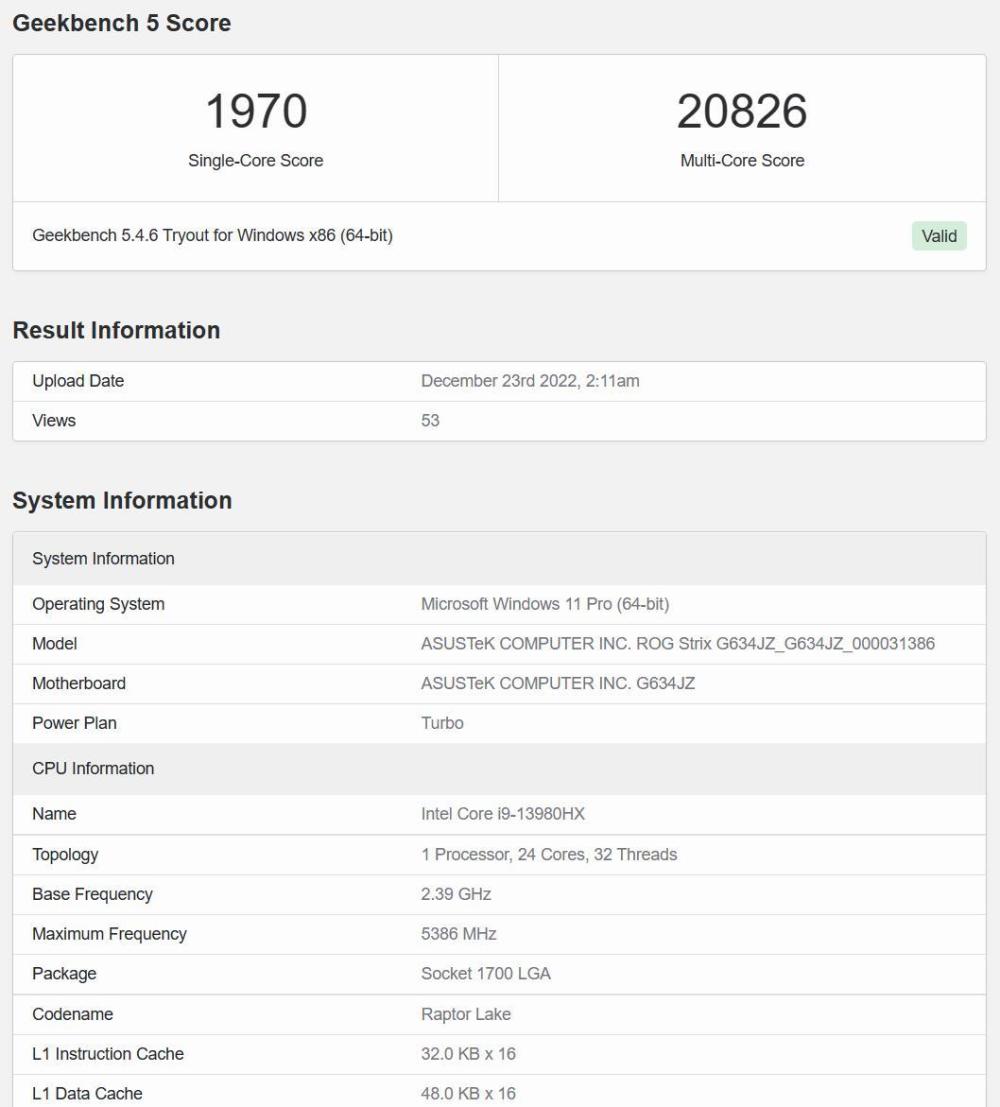
Task: Select the views count 53
Action: coord(430,421)
